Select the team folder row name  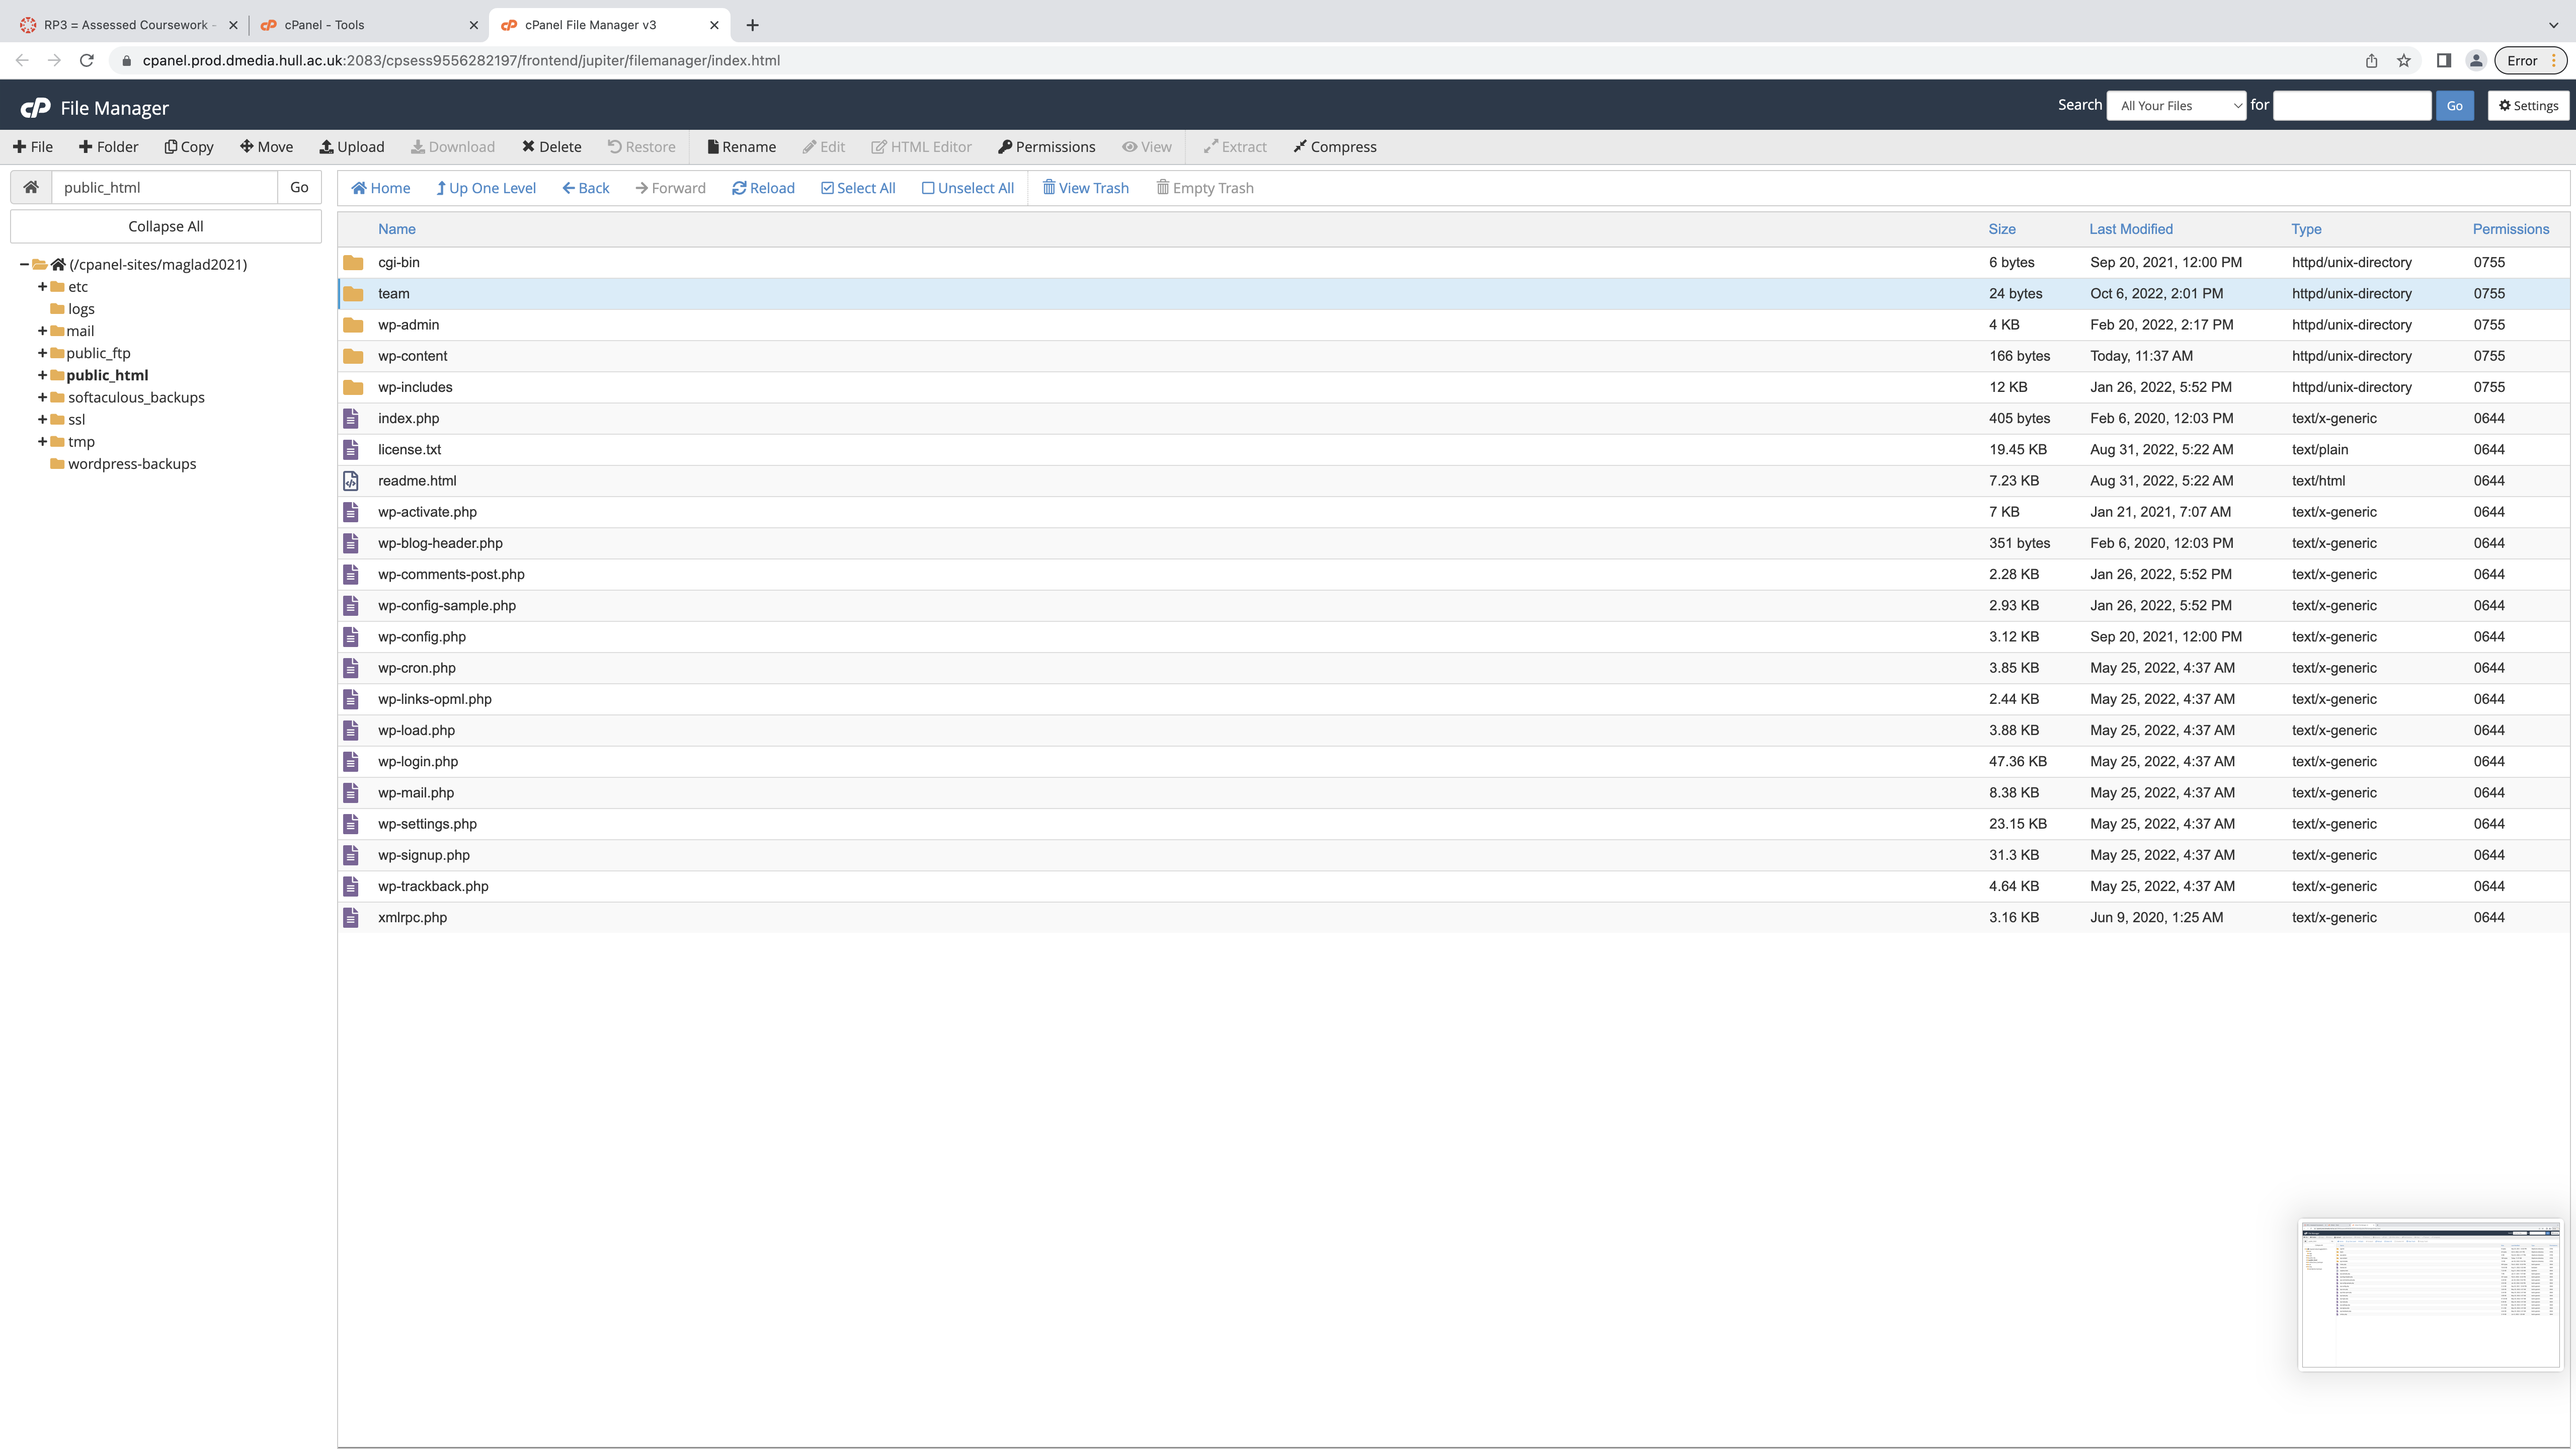tap(394, 294)
